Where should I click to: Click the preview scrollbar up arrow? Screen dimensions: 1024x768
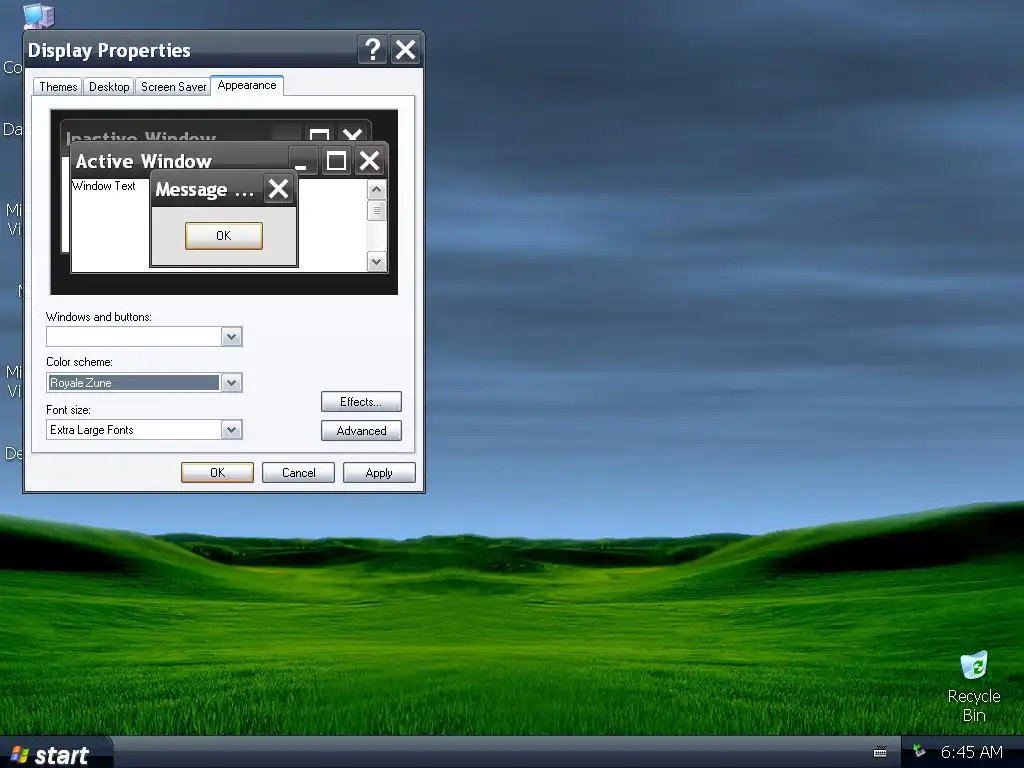pyautogui.click(x=376, y=190)
